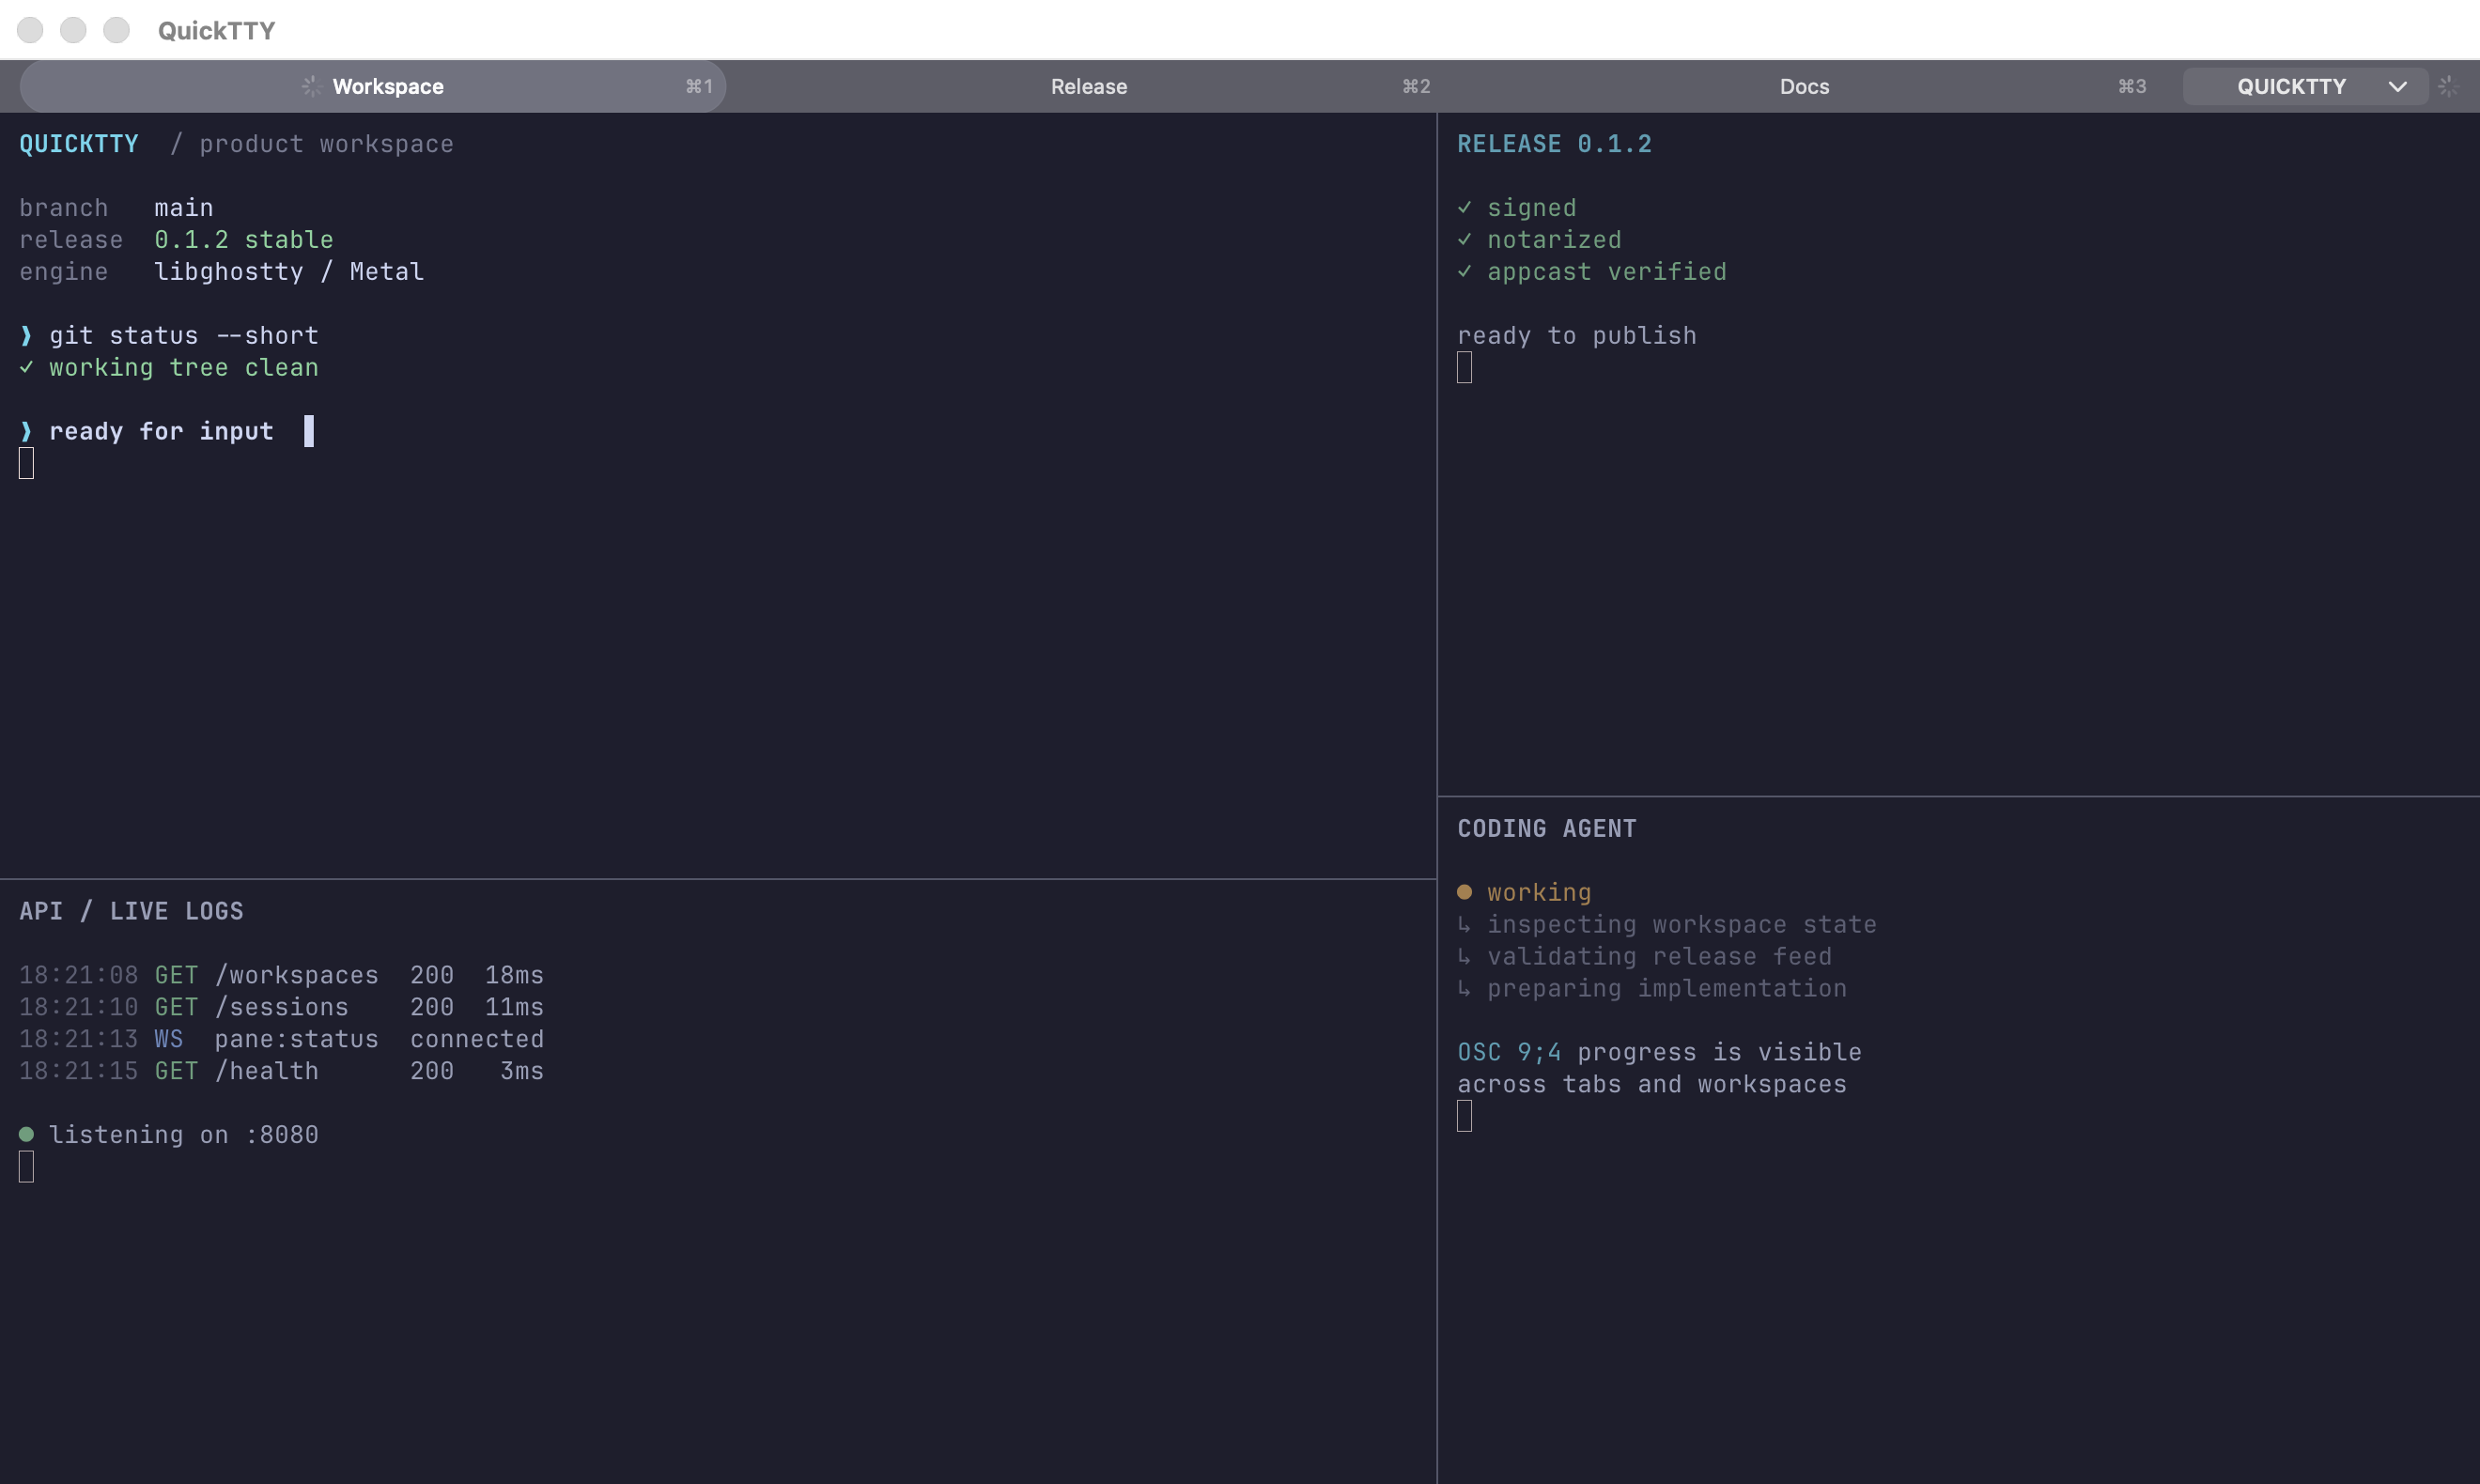This screenshot has width=2480, height=1484.
Task: Click the hollow cursor in API logs pane
Action: click(26, 1166)
